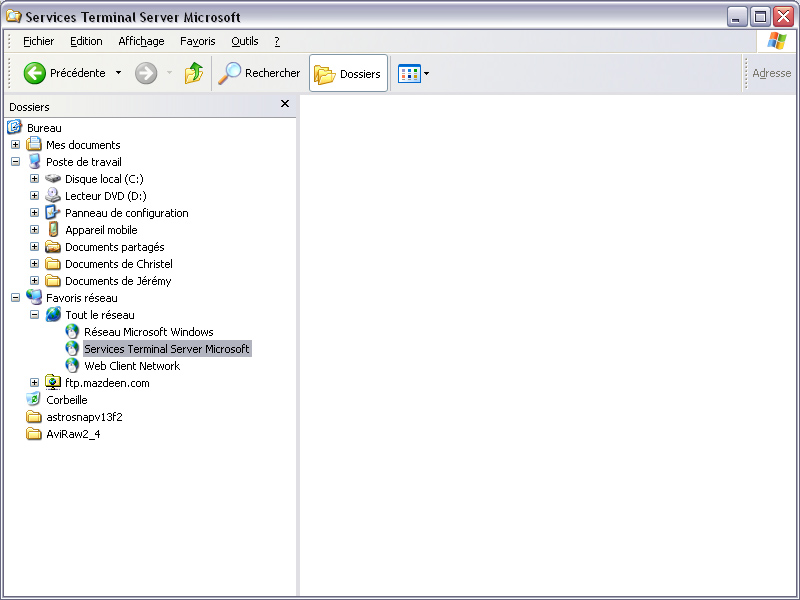Click the Appareil mobile device icon
The height and width of the screenshot is (600, 800).
[53, 230]
